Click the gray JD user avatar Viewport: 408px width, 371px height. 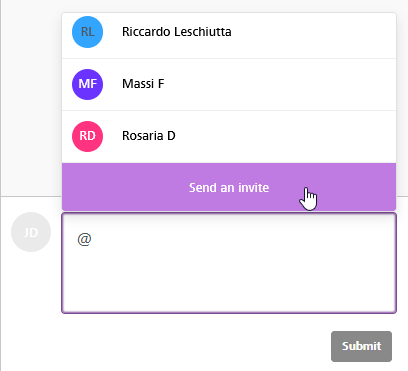tap(31, 232)
